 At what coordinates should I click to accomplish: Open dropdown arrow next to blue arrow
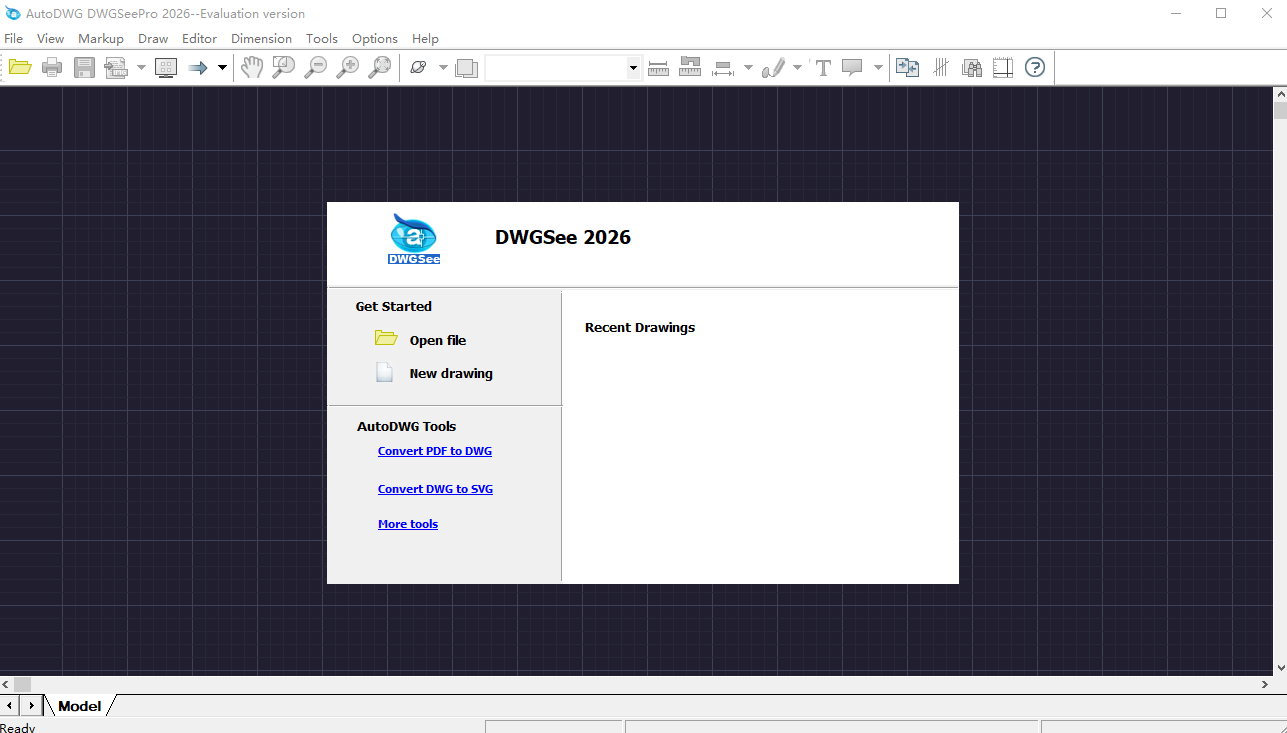(x=222, y=68)
